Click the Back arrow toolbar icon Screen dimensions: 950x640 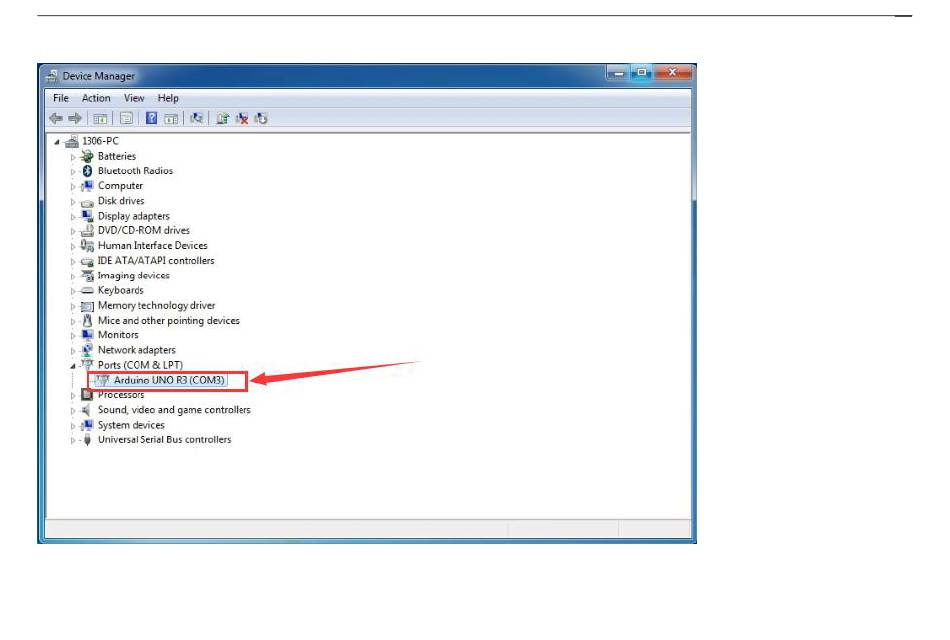coord(56,118)
